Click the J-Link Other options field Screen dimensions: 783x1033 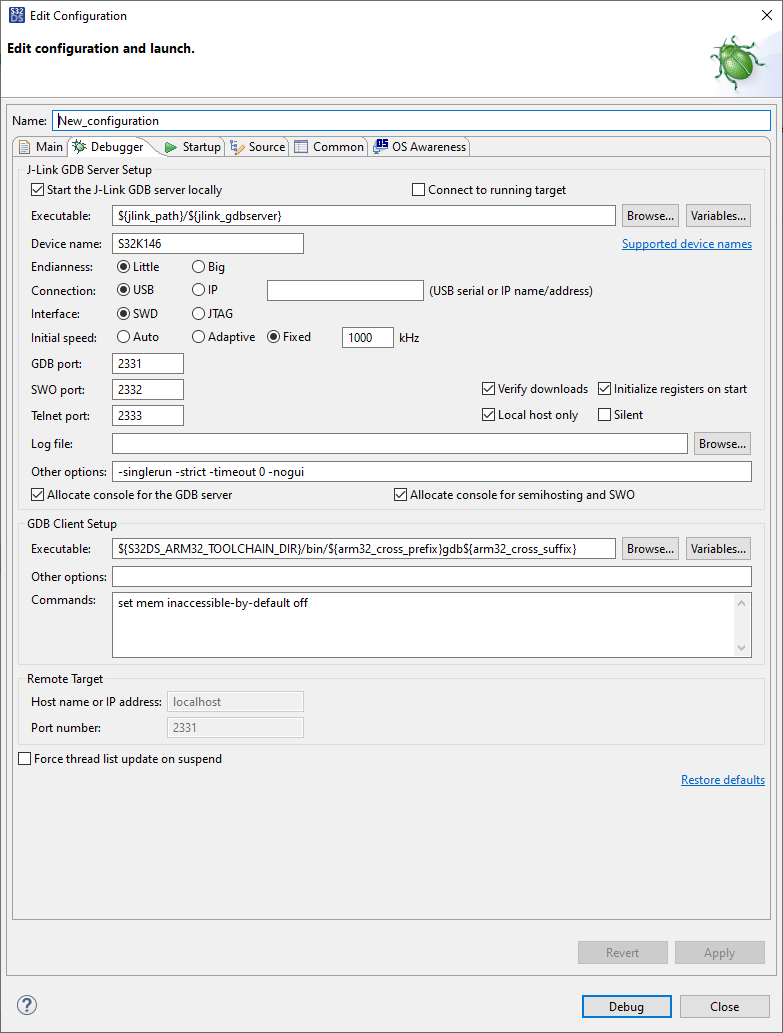431,472
